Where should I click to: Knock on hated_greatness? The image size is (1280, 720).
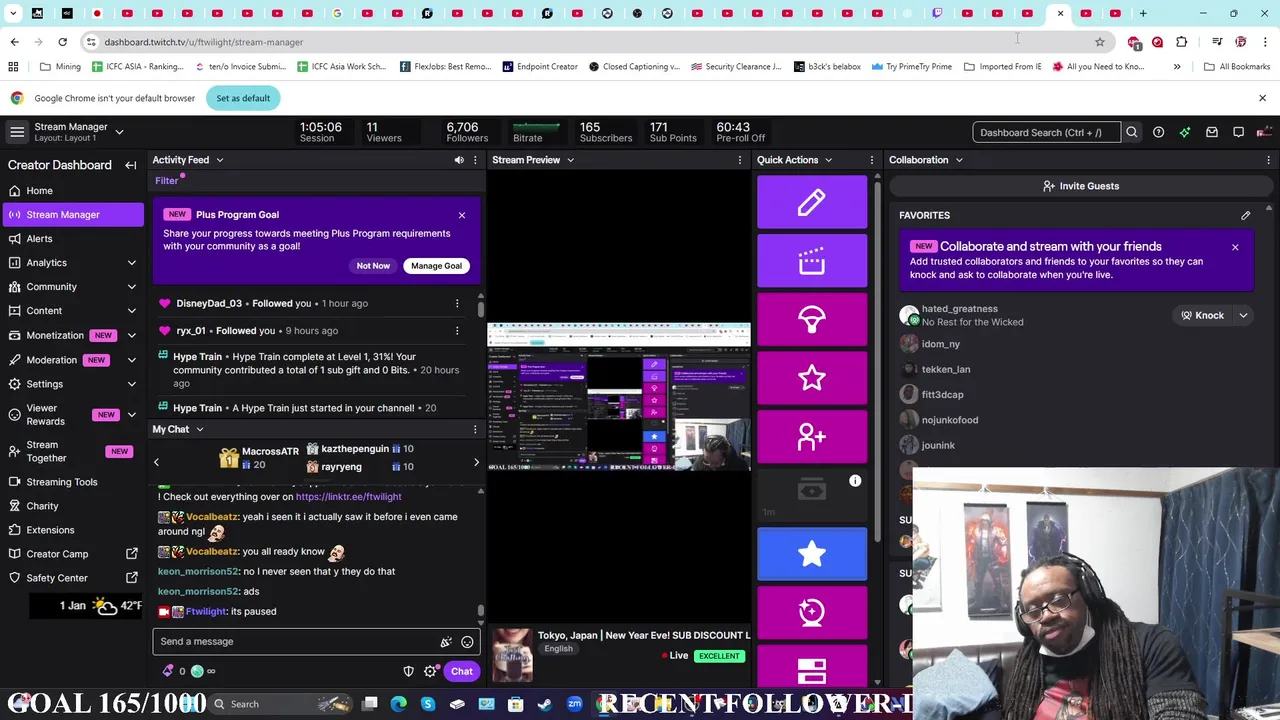1201,315
